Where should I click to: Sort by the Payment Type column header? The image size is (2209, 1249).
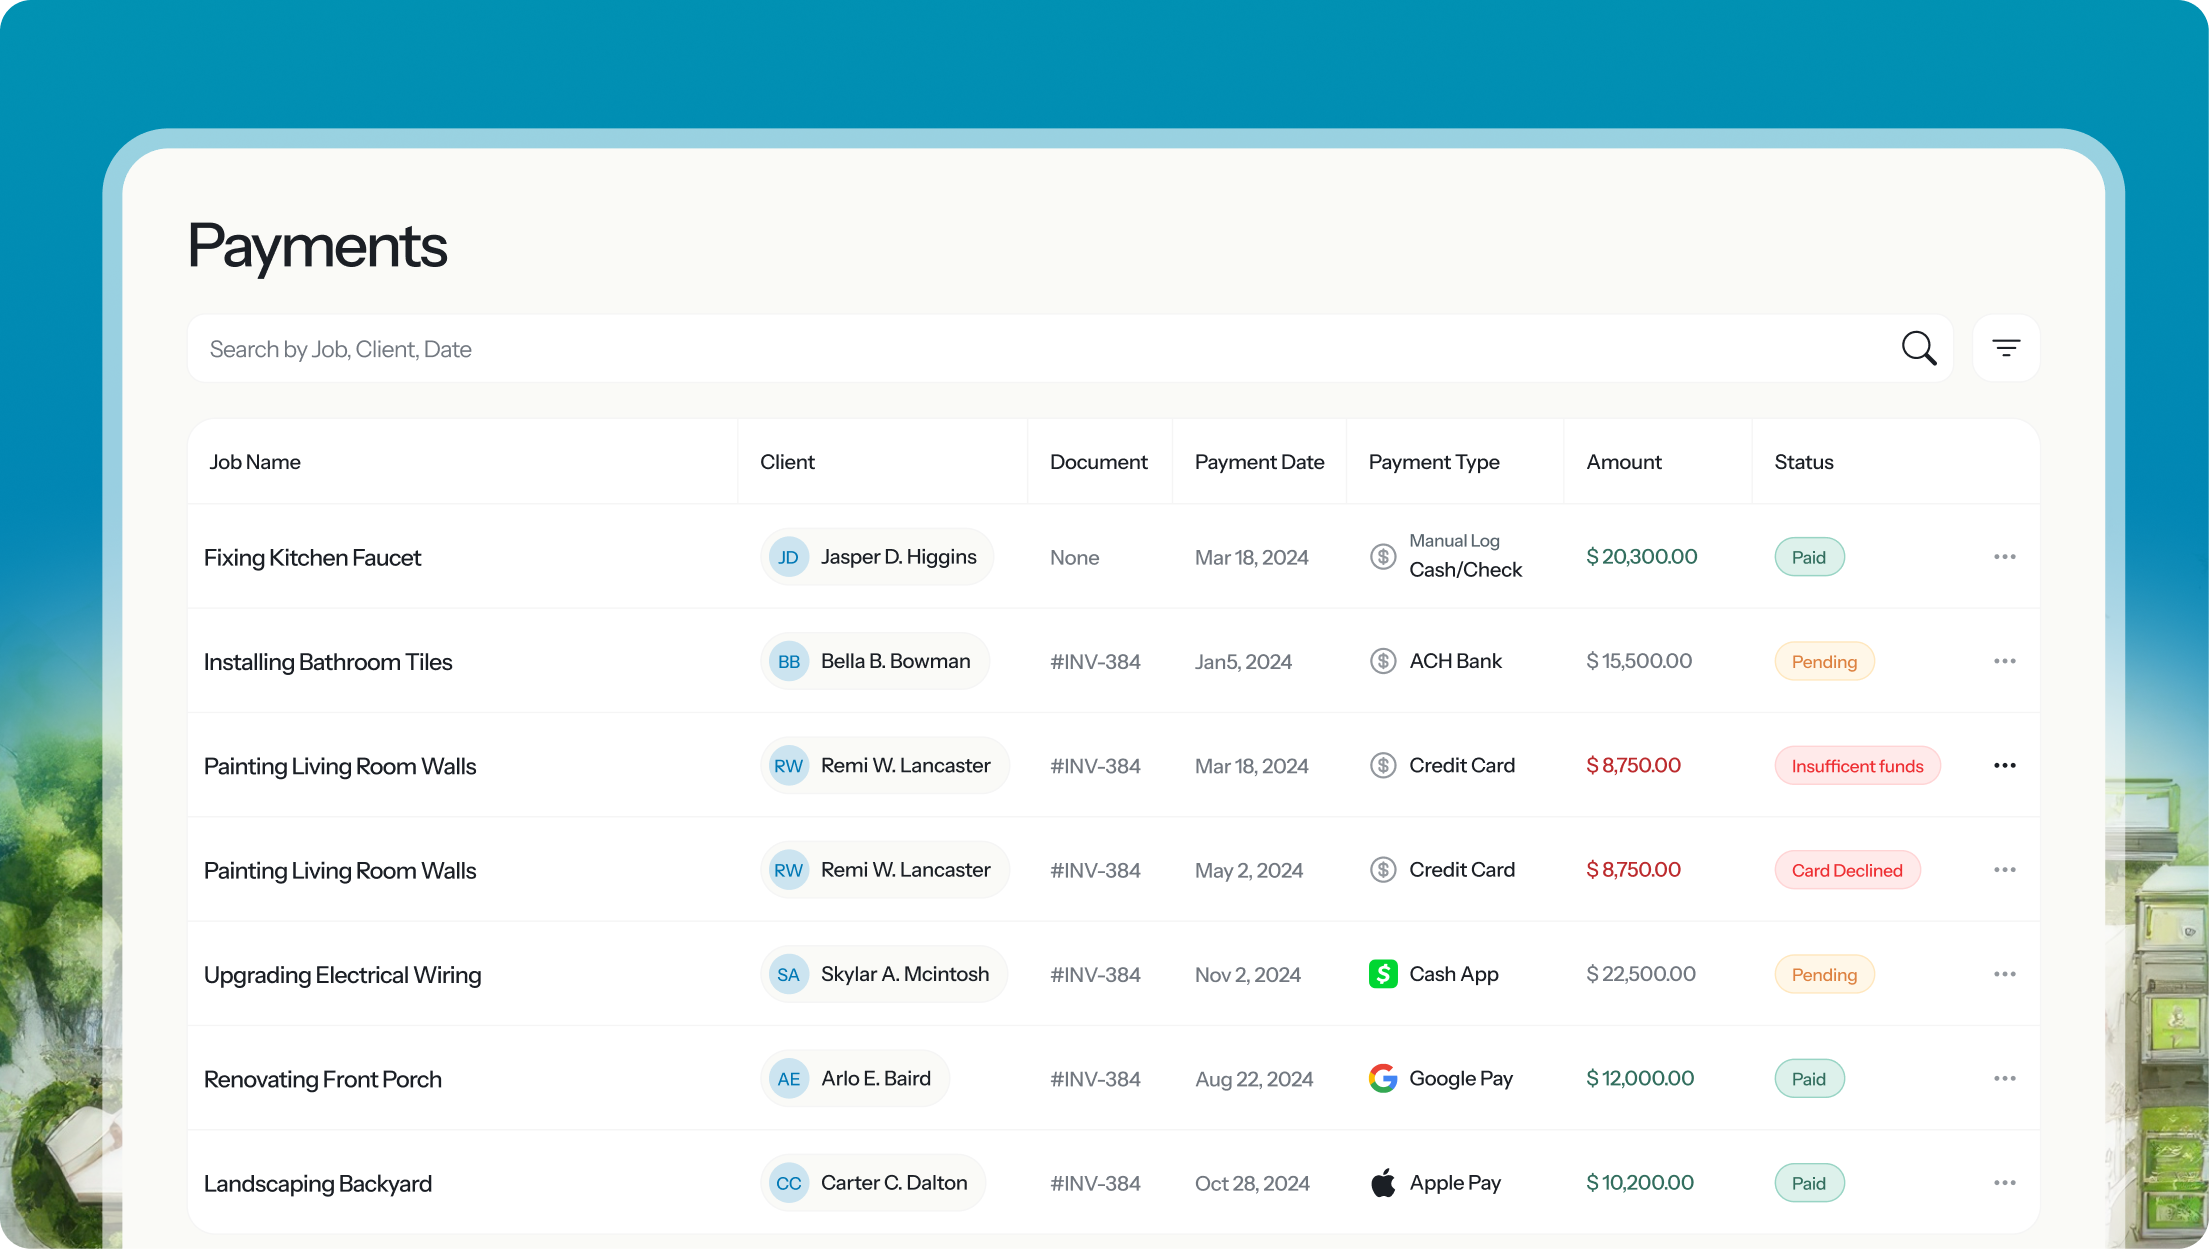[1434, 462]
